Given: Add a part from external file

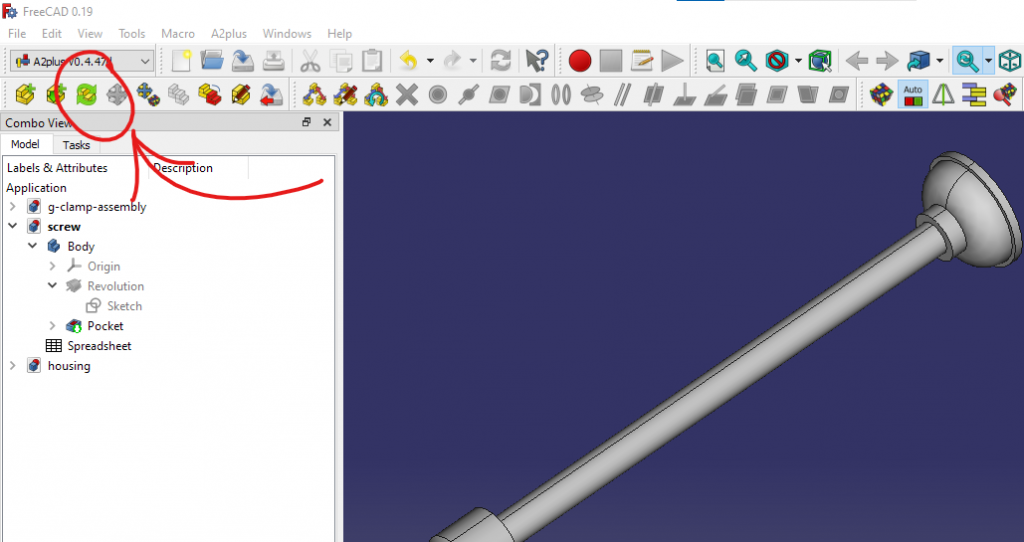Looking at the screenshot, I should click(25, 95).
